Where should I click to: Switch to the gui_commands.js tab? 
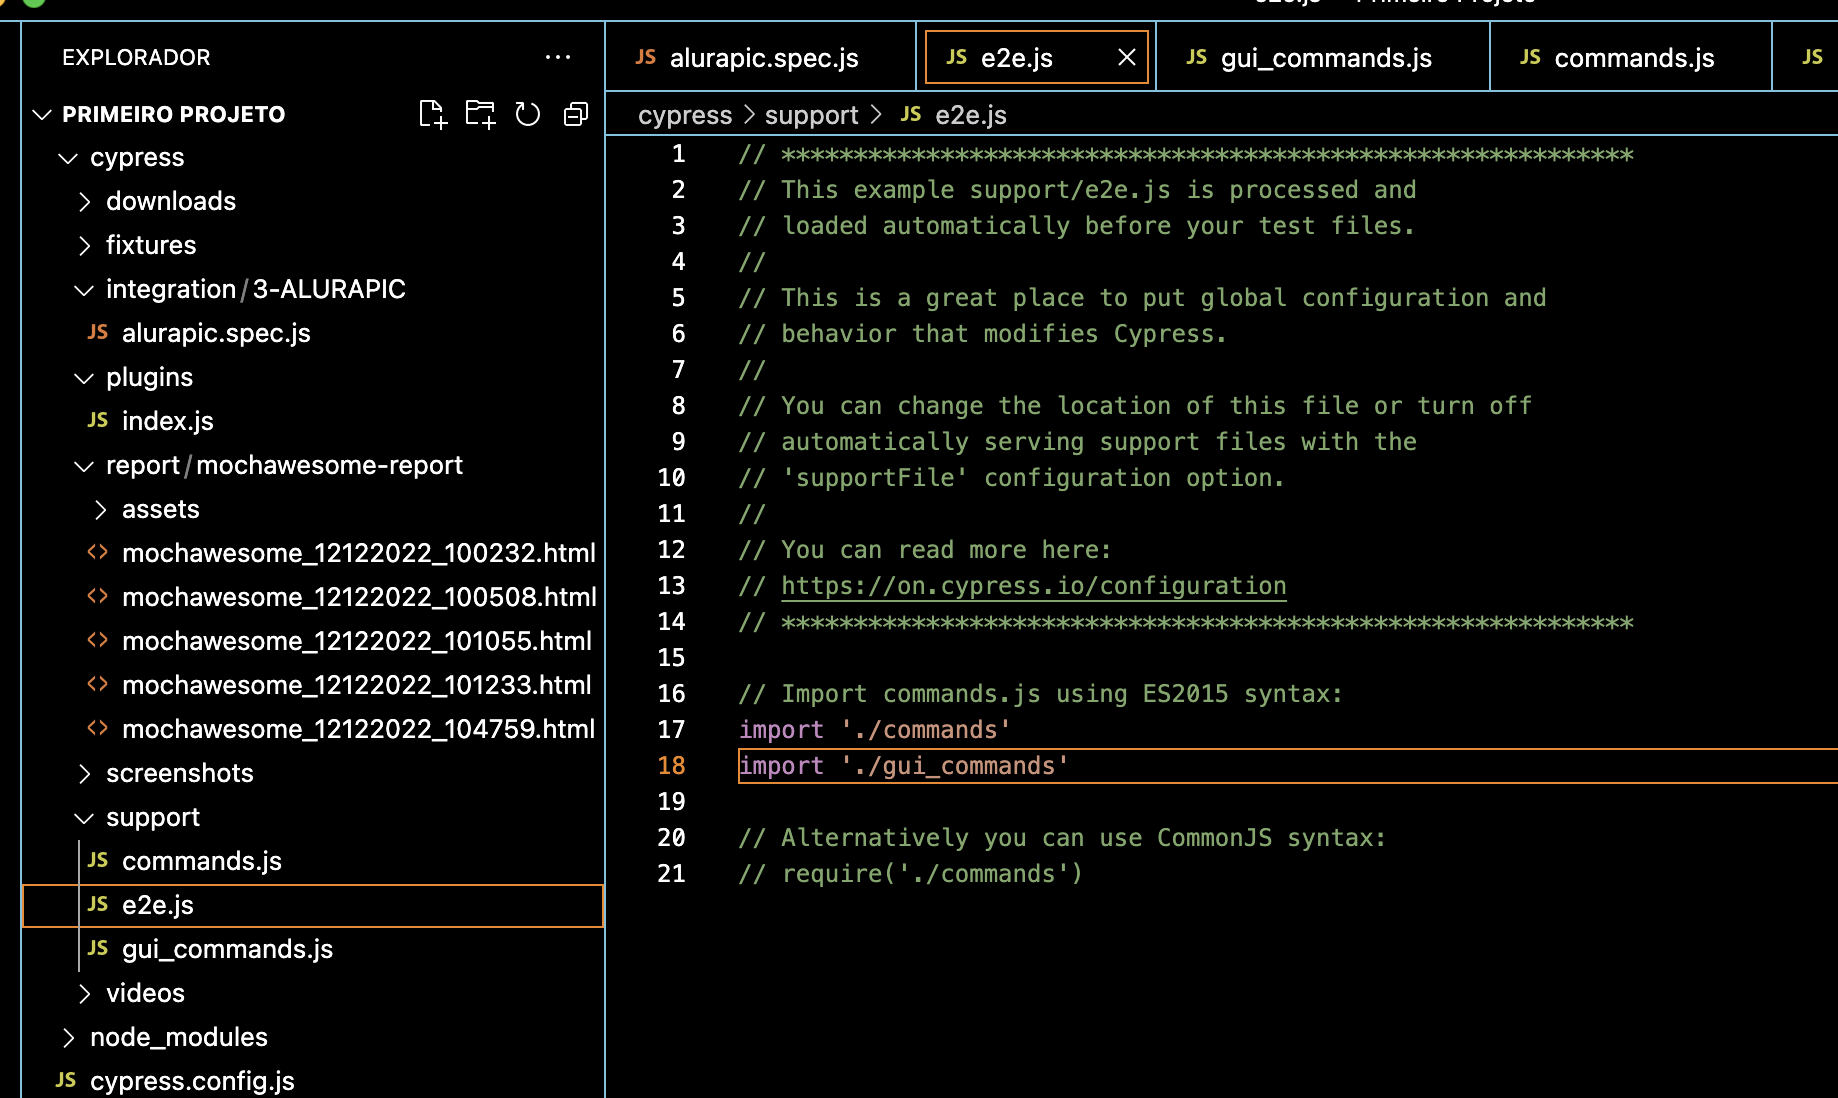tap(1325, 58)
